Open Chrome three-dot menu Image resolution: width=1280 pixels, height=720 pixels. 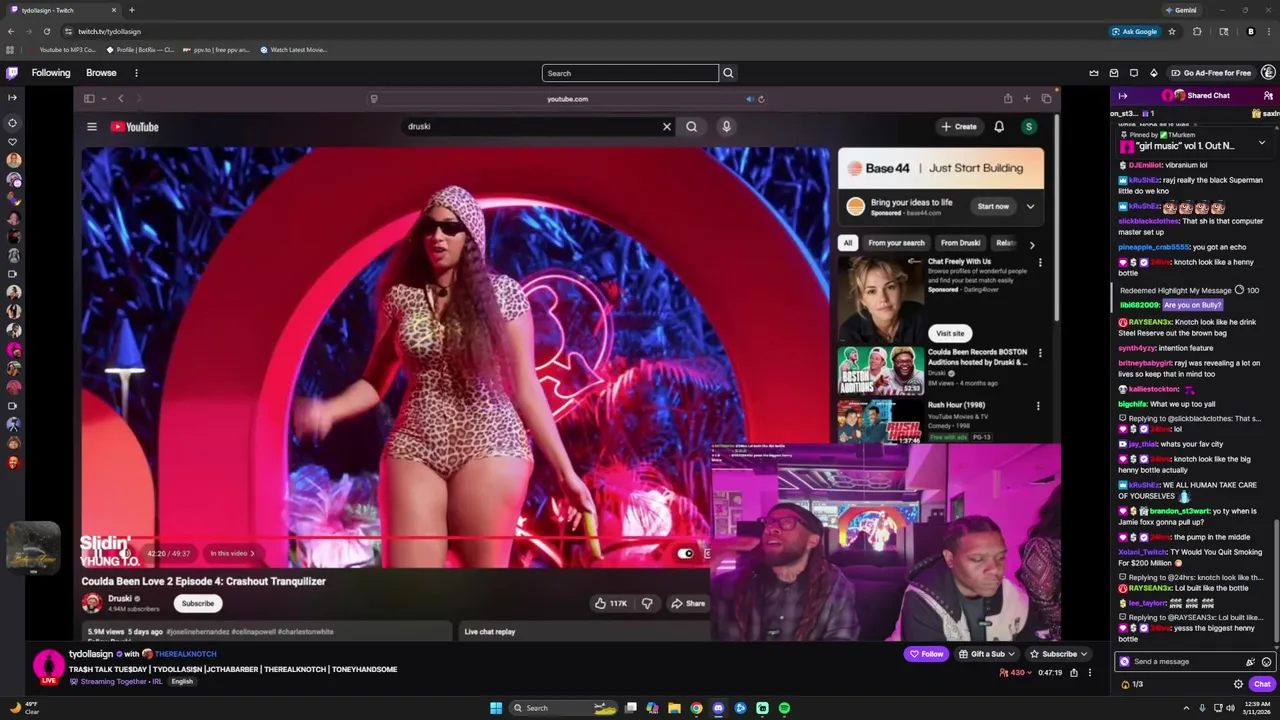[x=1269, y=31]
